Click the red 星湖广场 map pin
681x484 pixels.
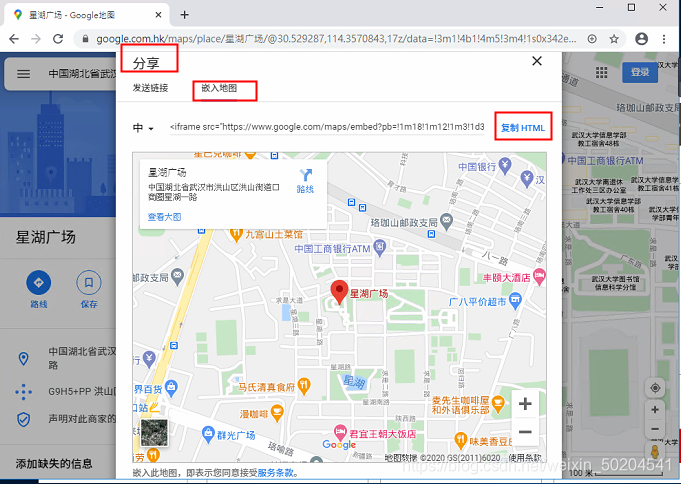tap(339, 292)
